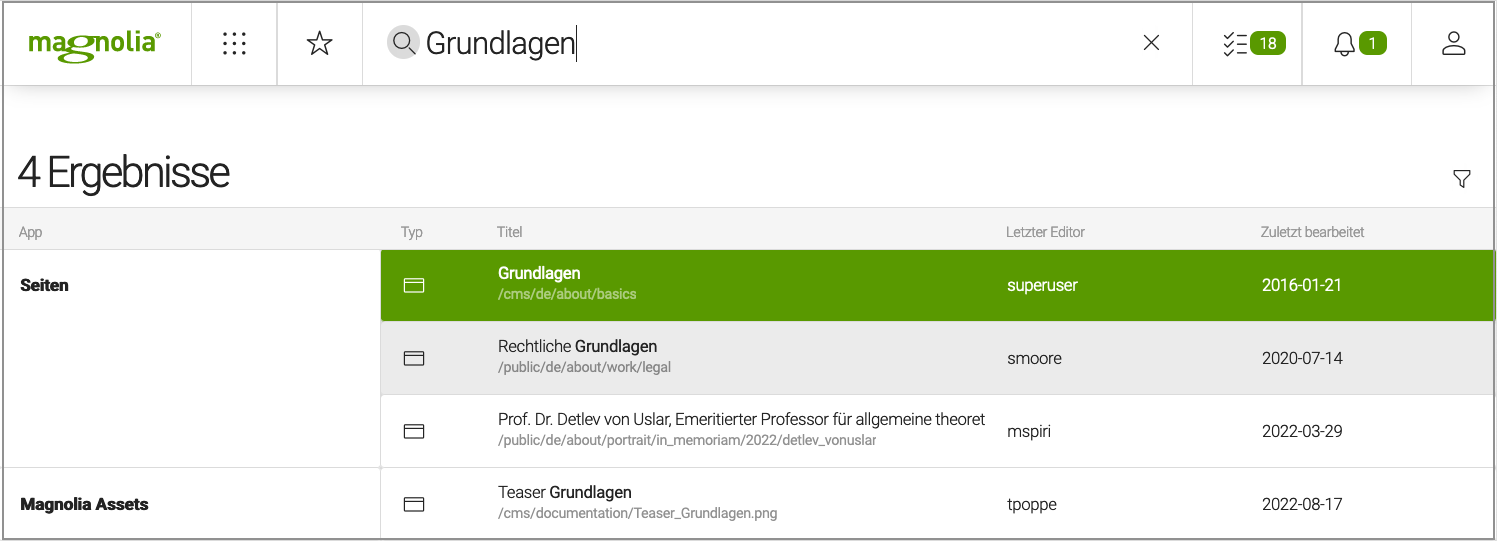Open the user profile icon
The image size is (1497, 541).
1453,43
